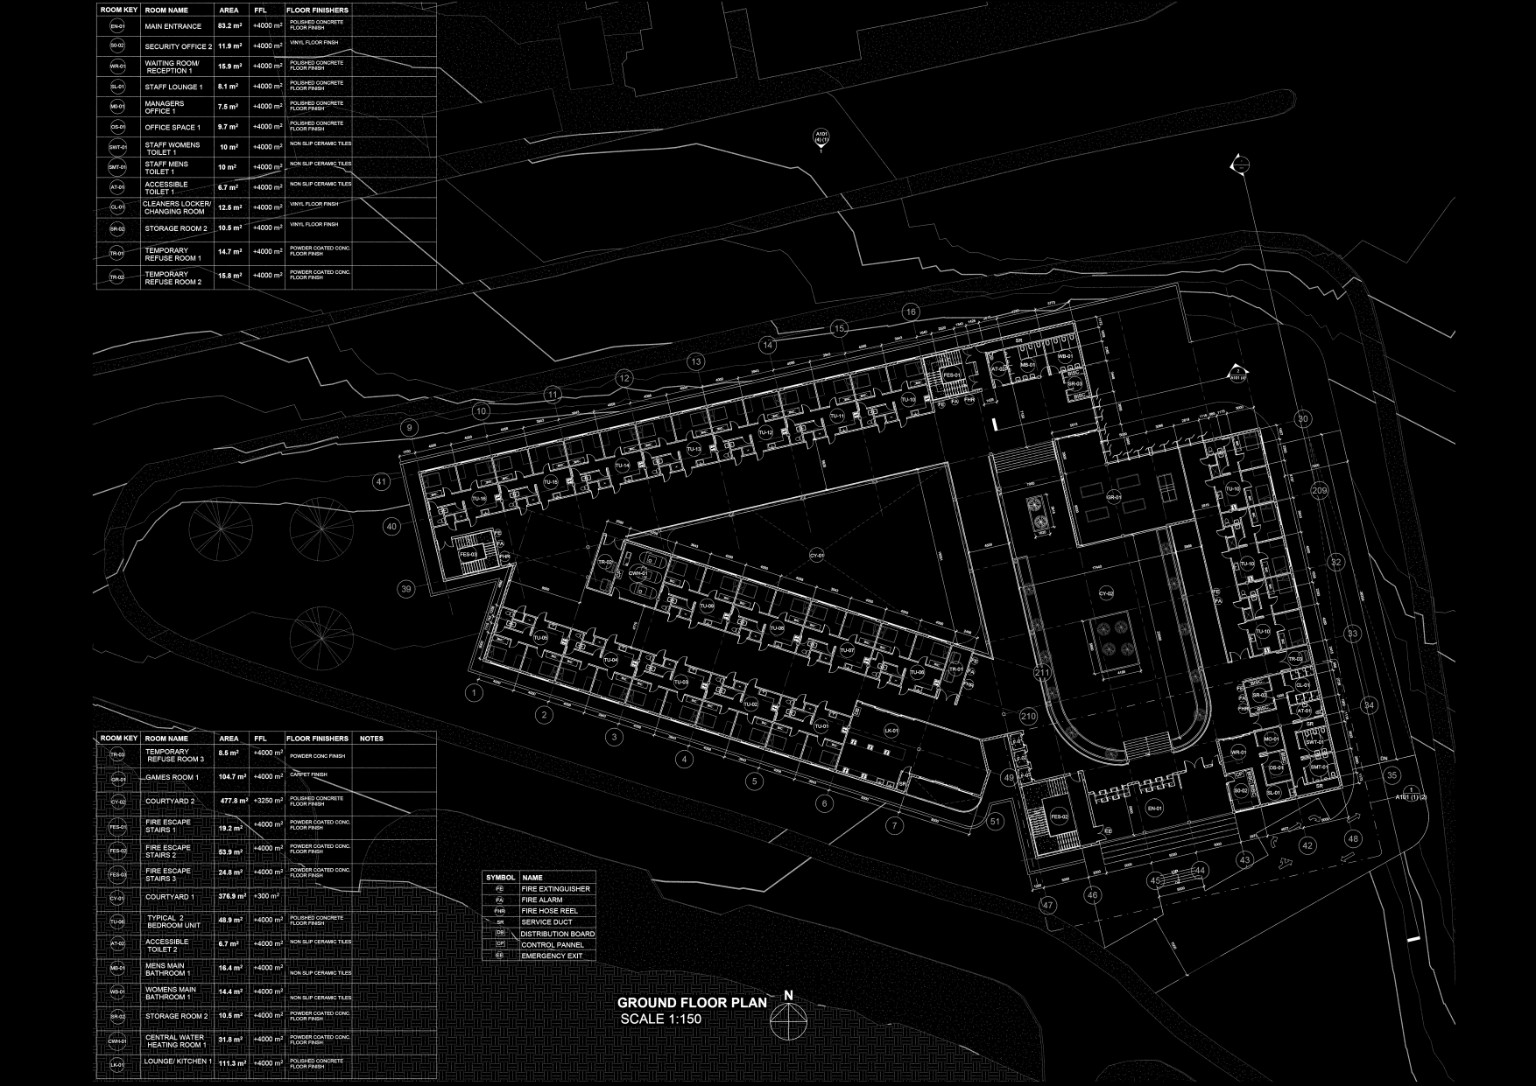Click MENS MAIN BATHROOM 1 name
The image size is (1536, 1086).
167,969
